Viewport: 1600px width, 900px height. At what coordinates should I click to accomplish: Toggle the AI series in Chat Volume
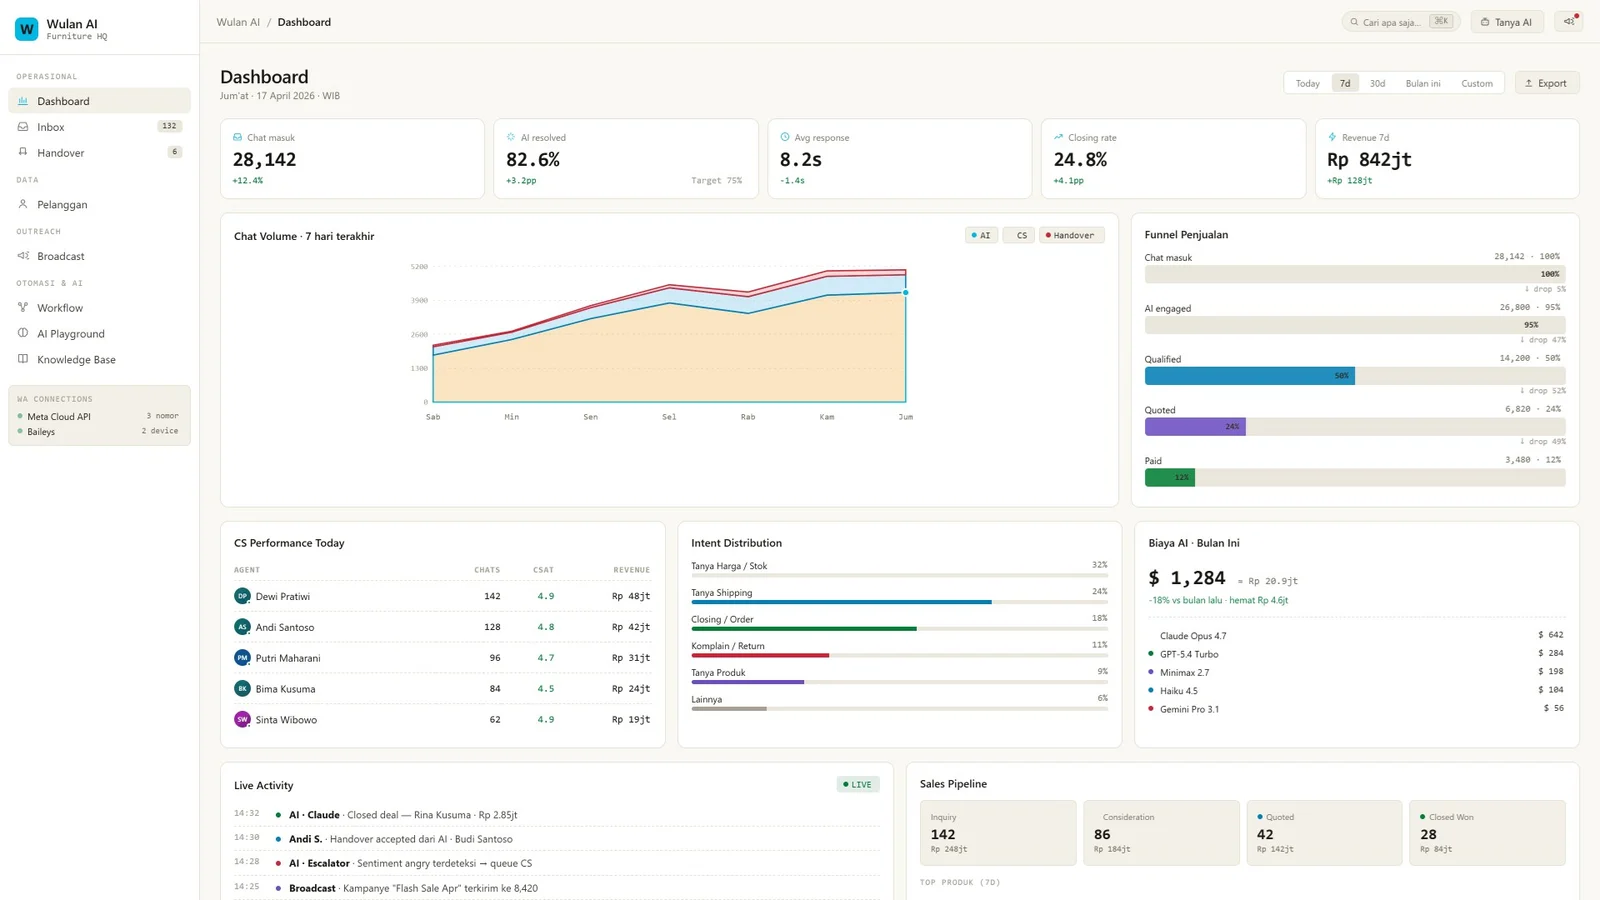coord(980,234)
